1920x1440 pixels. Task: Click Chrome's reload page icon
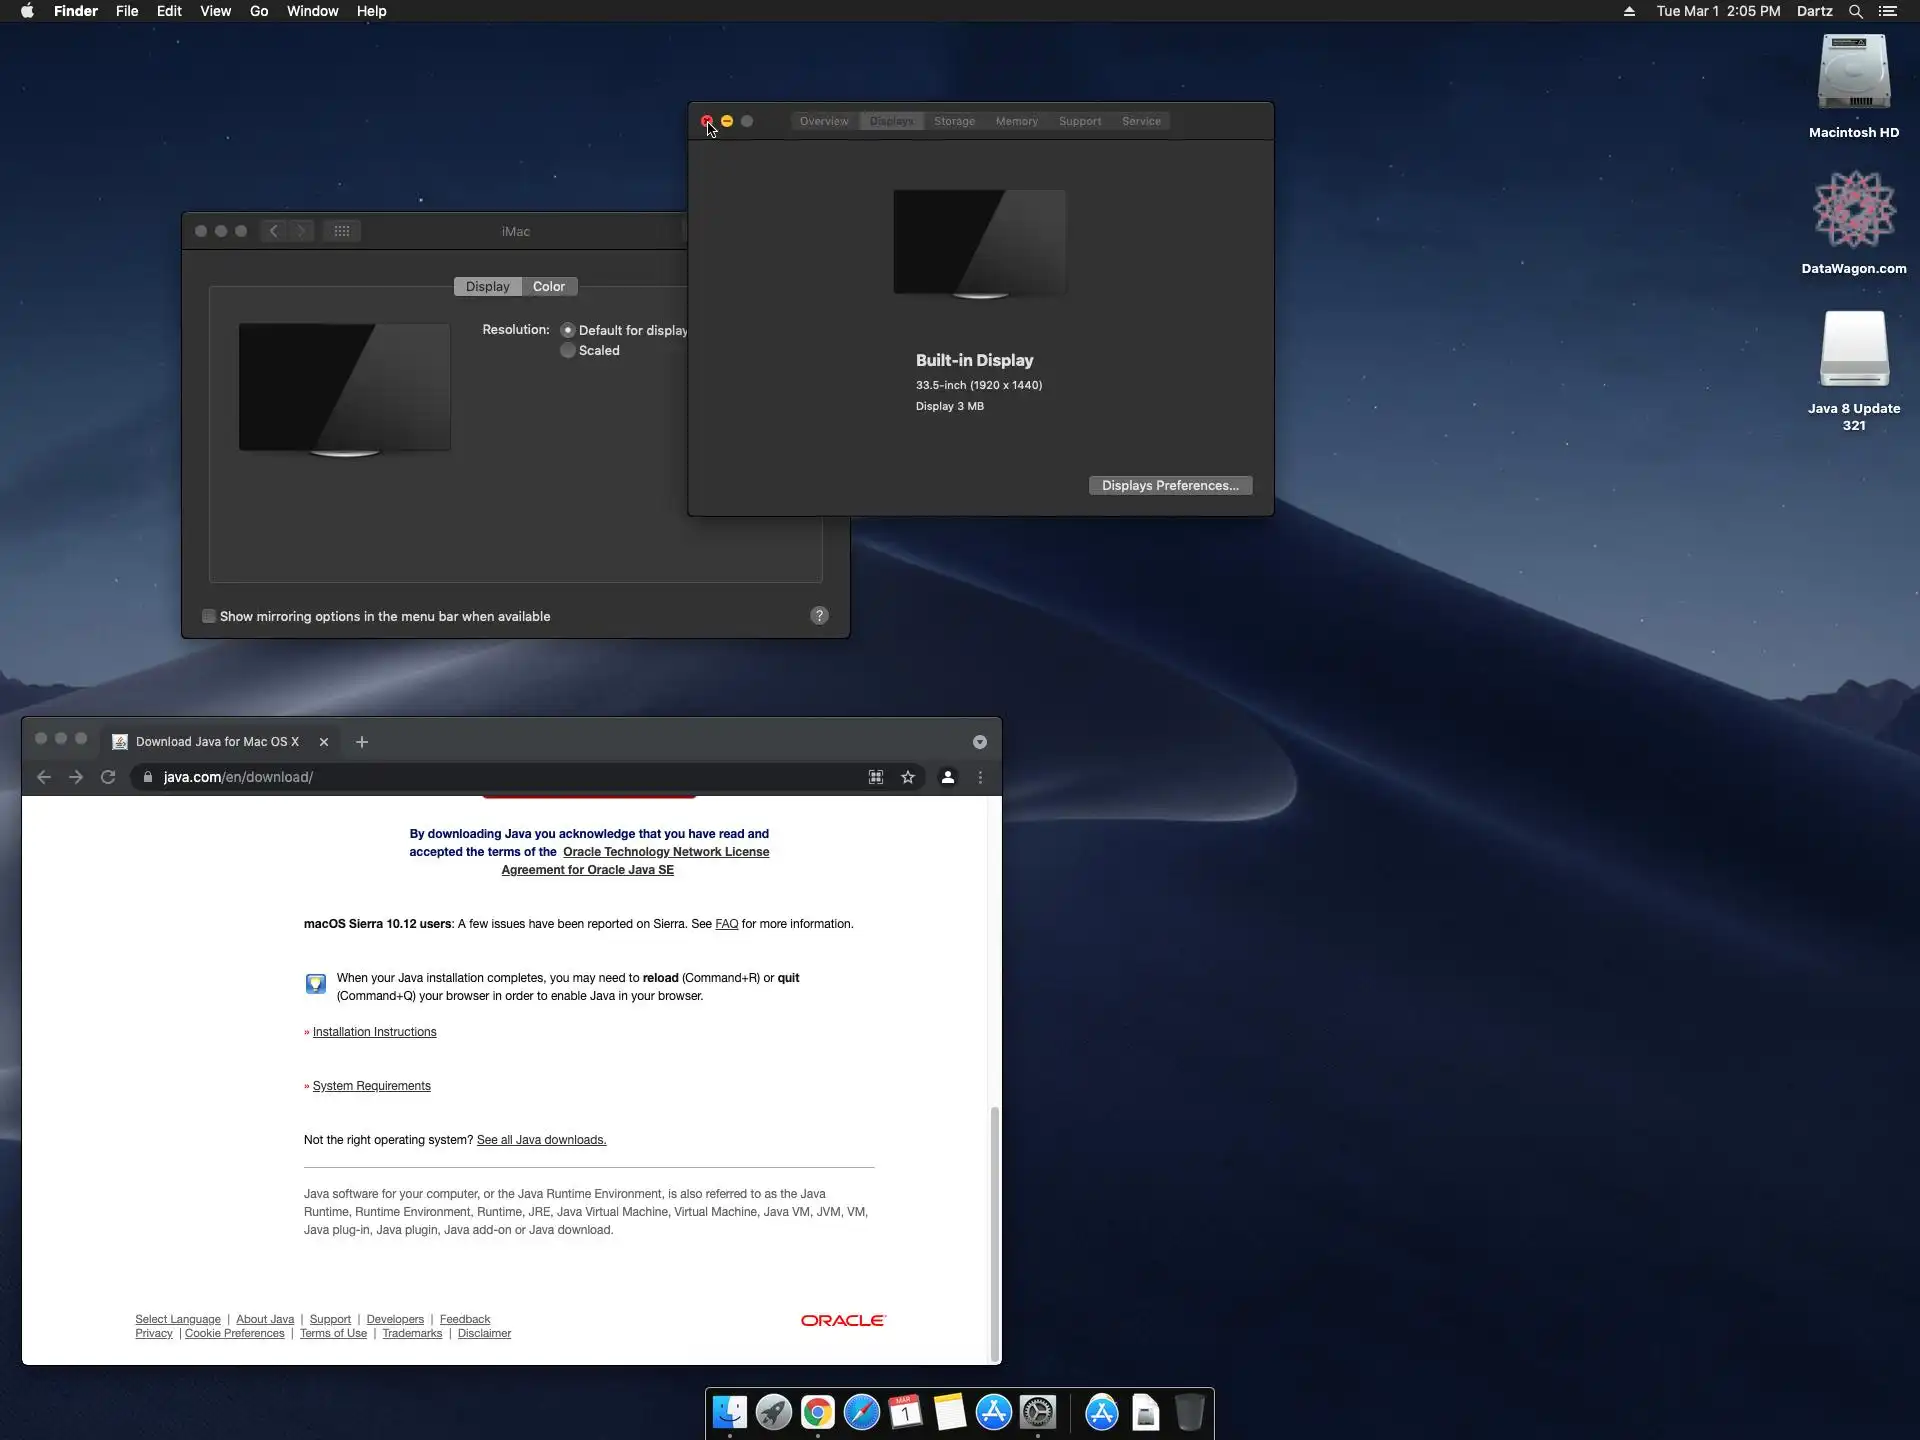tap(108, 777)
